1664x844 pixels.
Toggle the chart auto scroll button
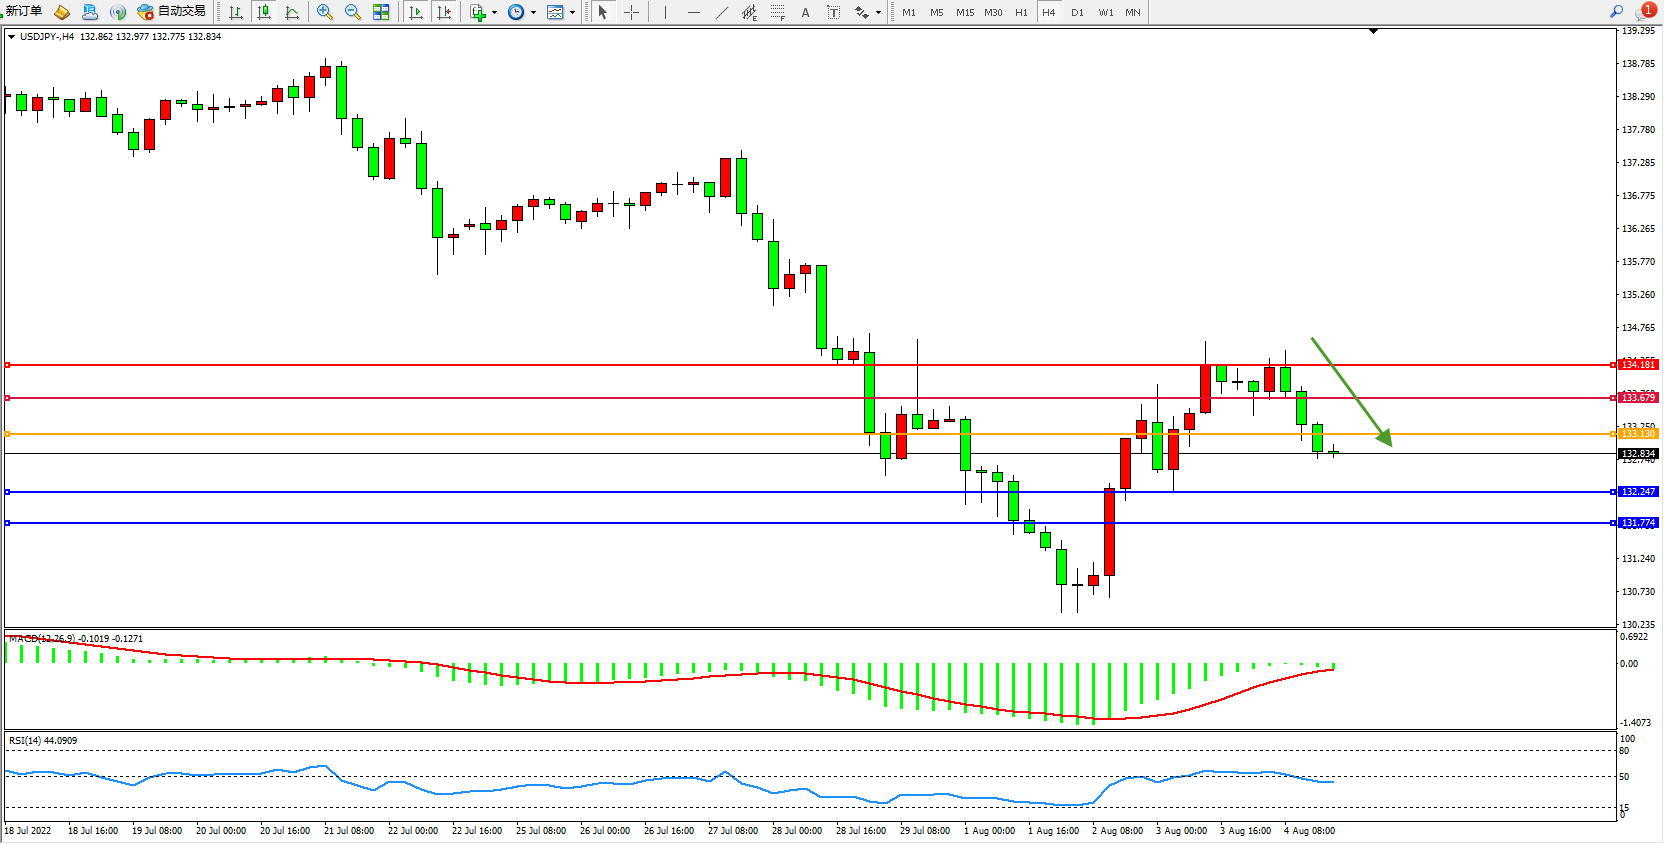click(416, 12)
